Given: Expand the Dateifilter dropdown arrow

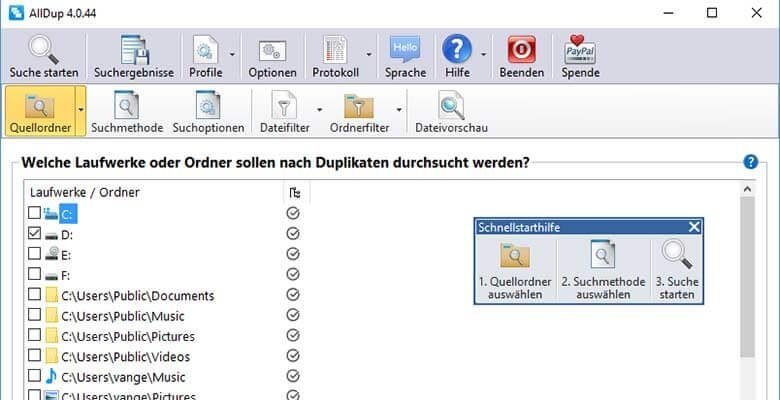Looking at the screenshot, I should (319, 110).
